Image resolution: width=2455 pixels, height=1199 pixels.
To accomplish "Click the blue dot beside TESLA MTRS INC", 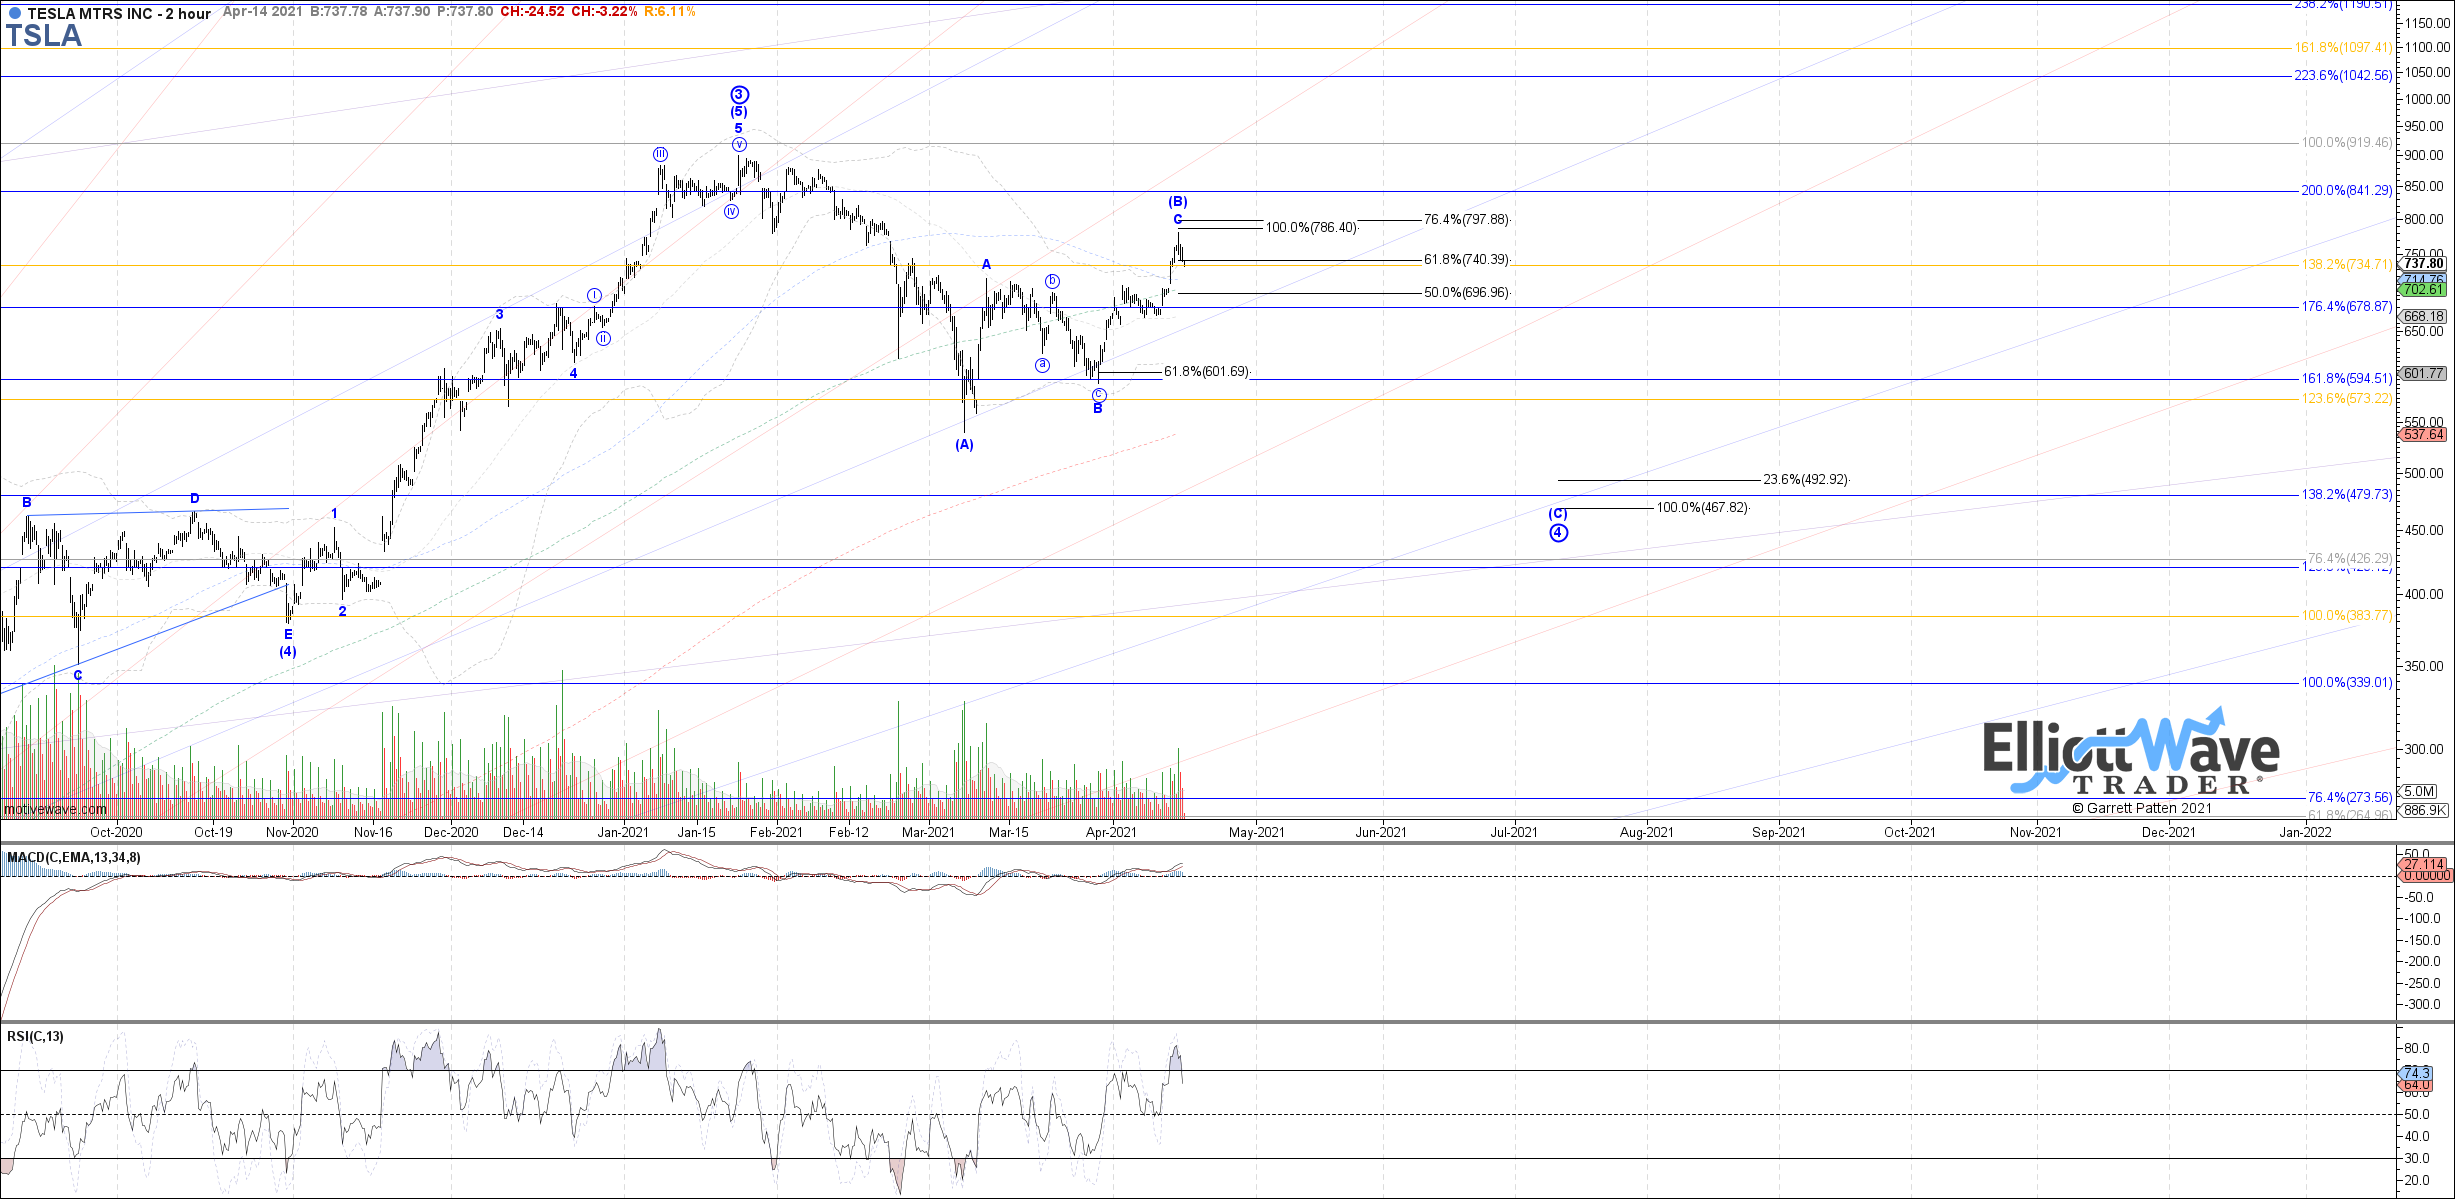I will [14, 13].
